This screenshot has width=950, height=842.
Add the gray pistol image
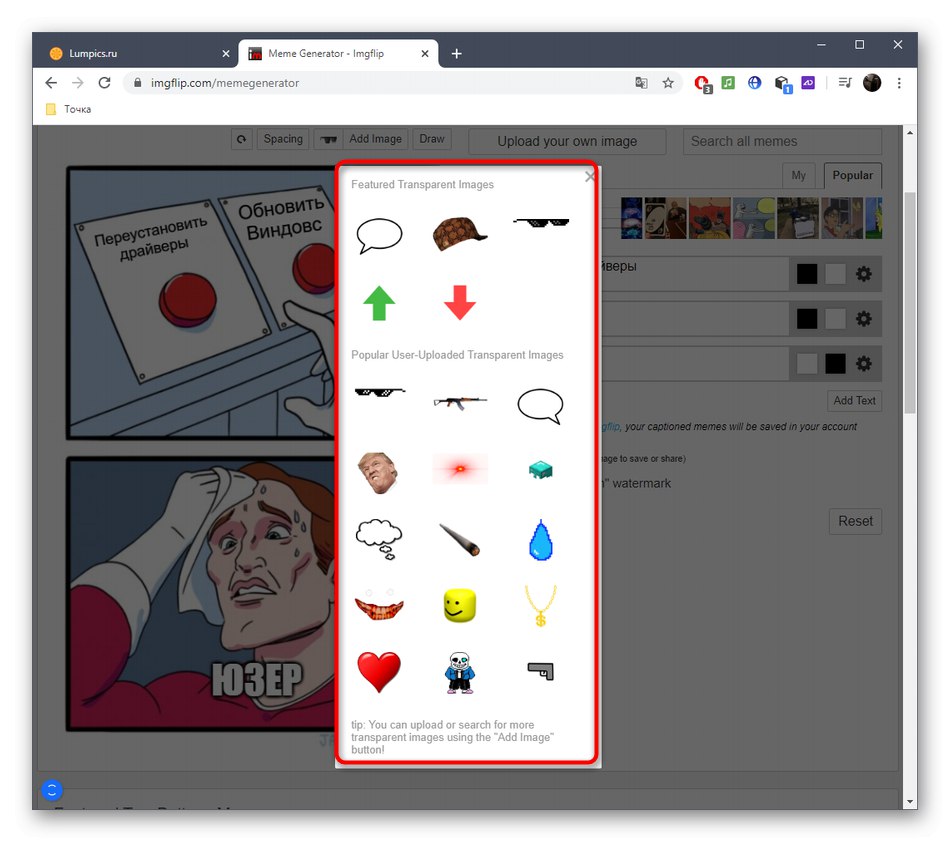[x=540, y=671]
